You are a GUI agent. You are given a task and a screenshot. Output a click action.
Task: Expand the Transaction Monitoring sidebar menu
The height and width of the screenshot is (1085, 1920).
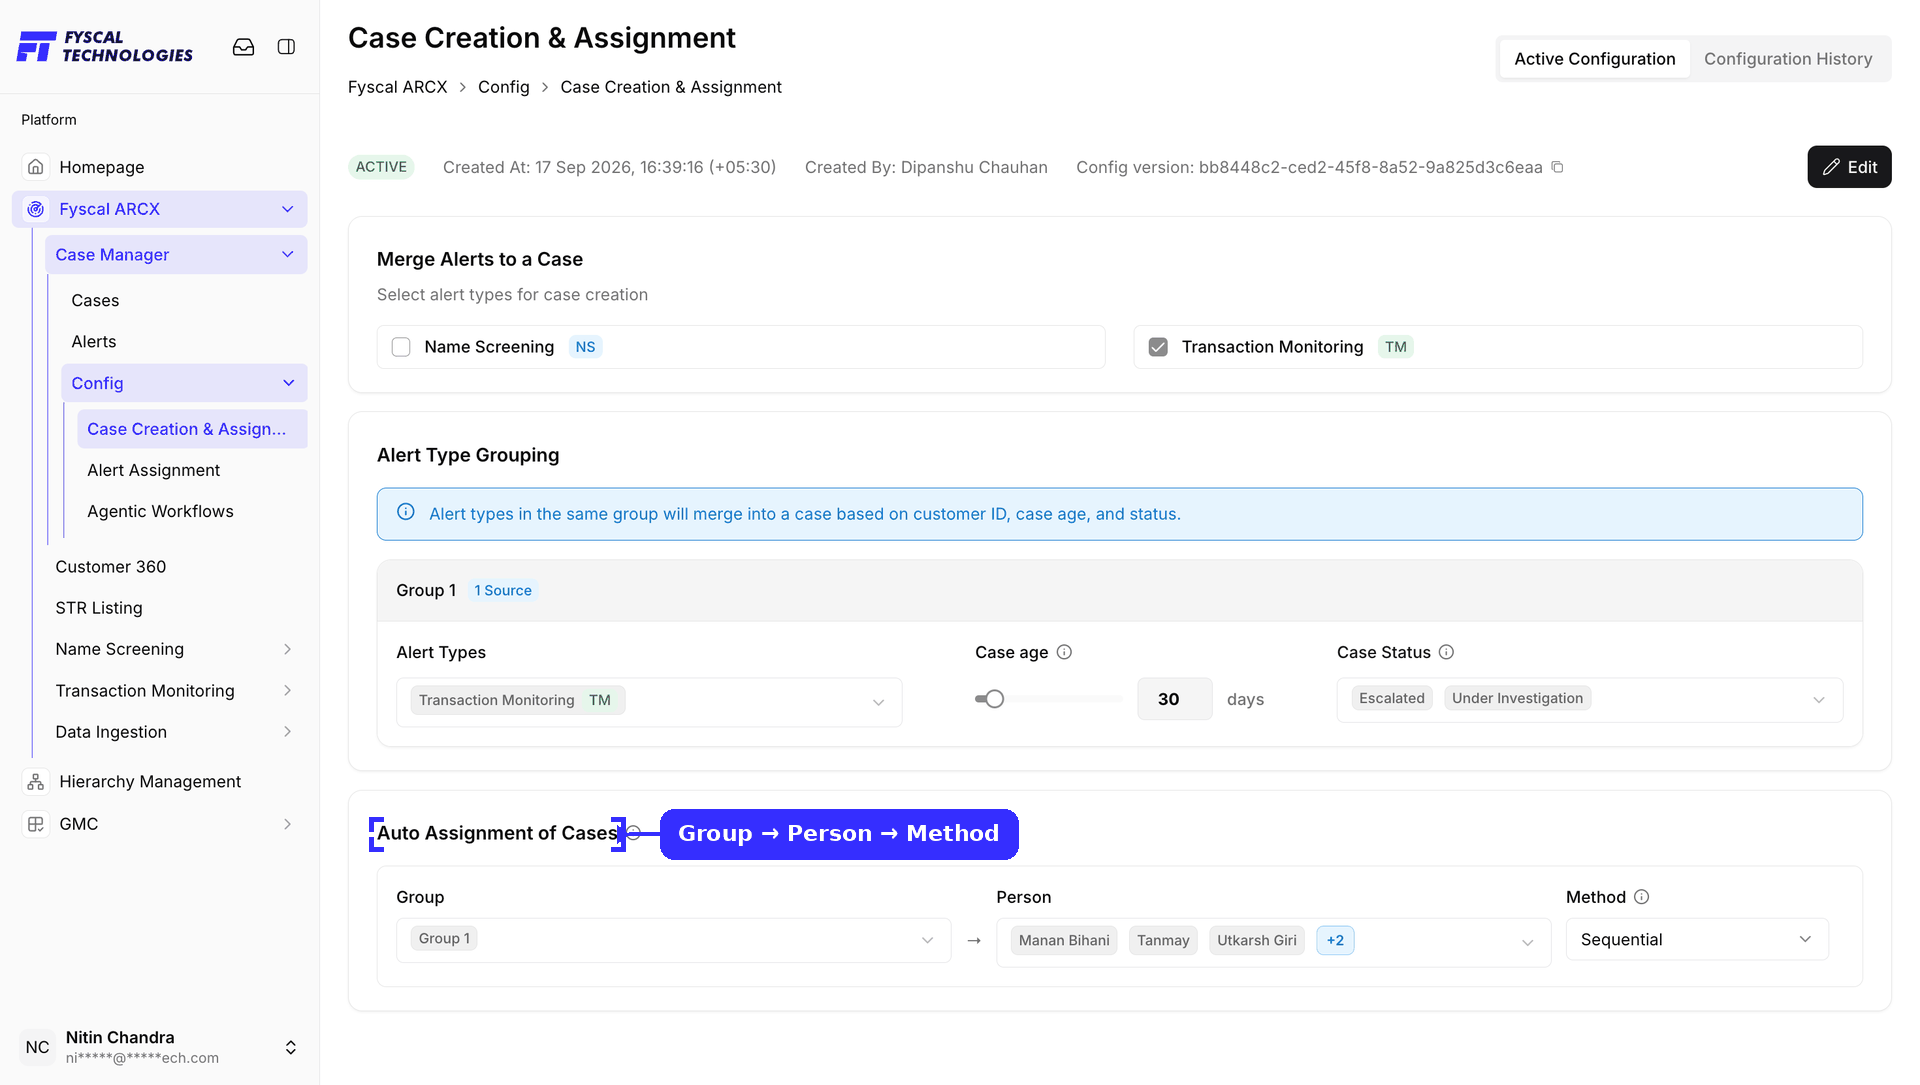coord(288,691)
